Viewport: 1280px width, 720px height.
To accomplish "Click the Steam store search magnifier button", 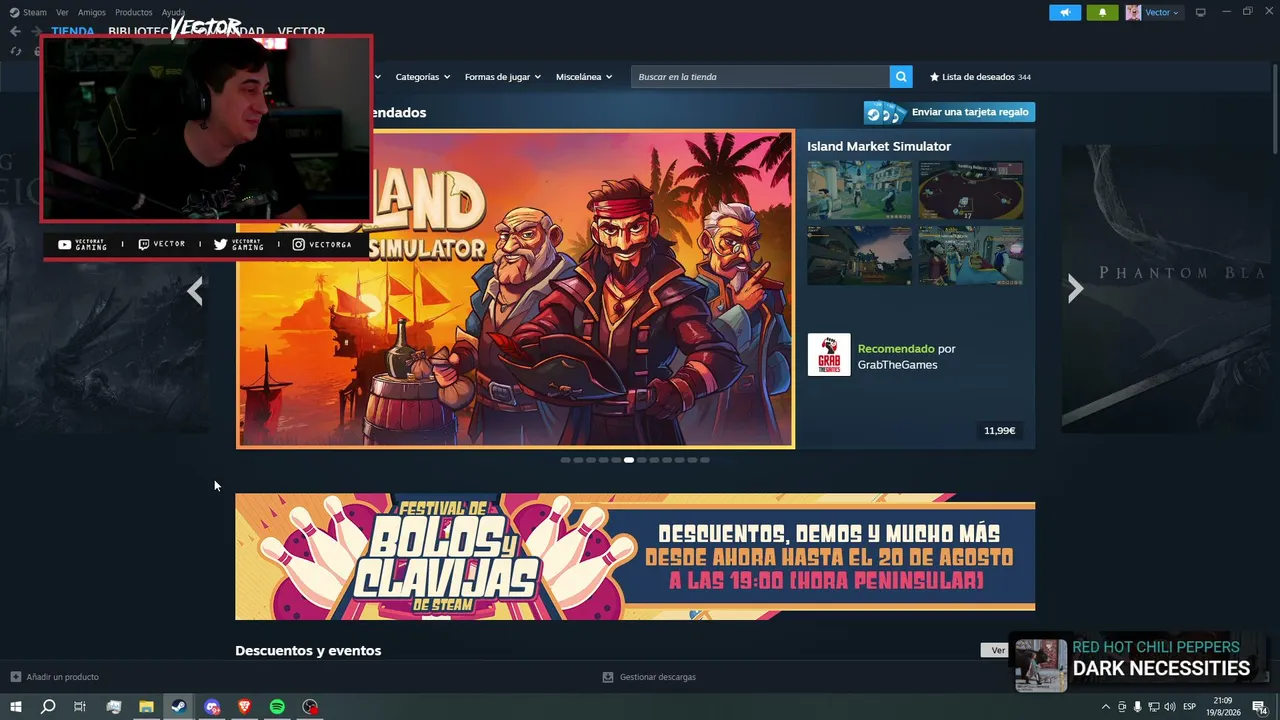I will (901, 77).
